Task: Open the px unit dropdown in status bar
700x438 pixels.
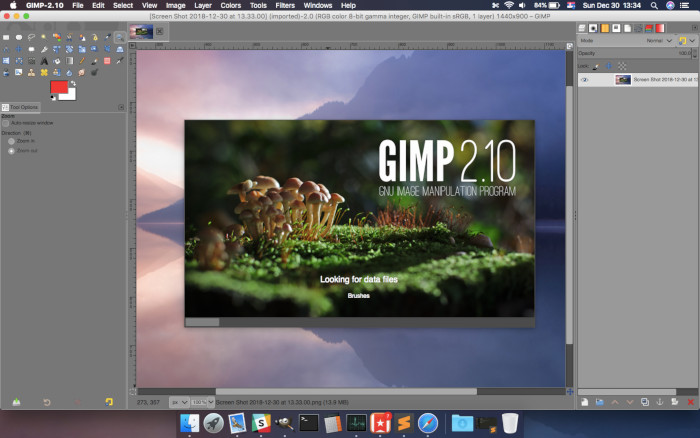Action: [x=179, y=402]
